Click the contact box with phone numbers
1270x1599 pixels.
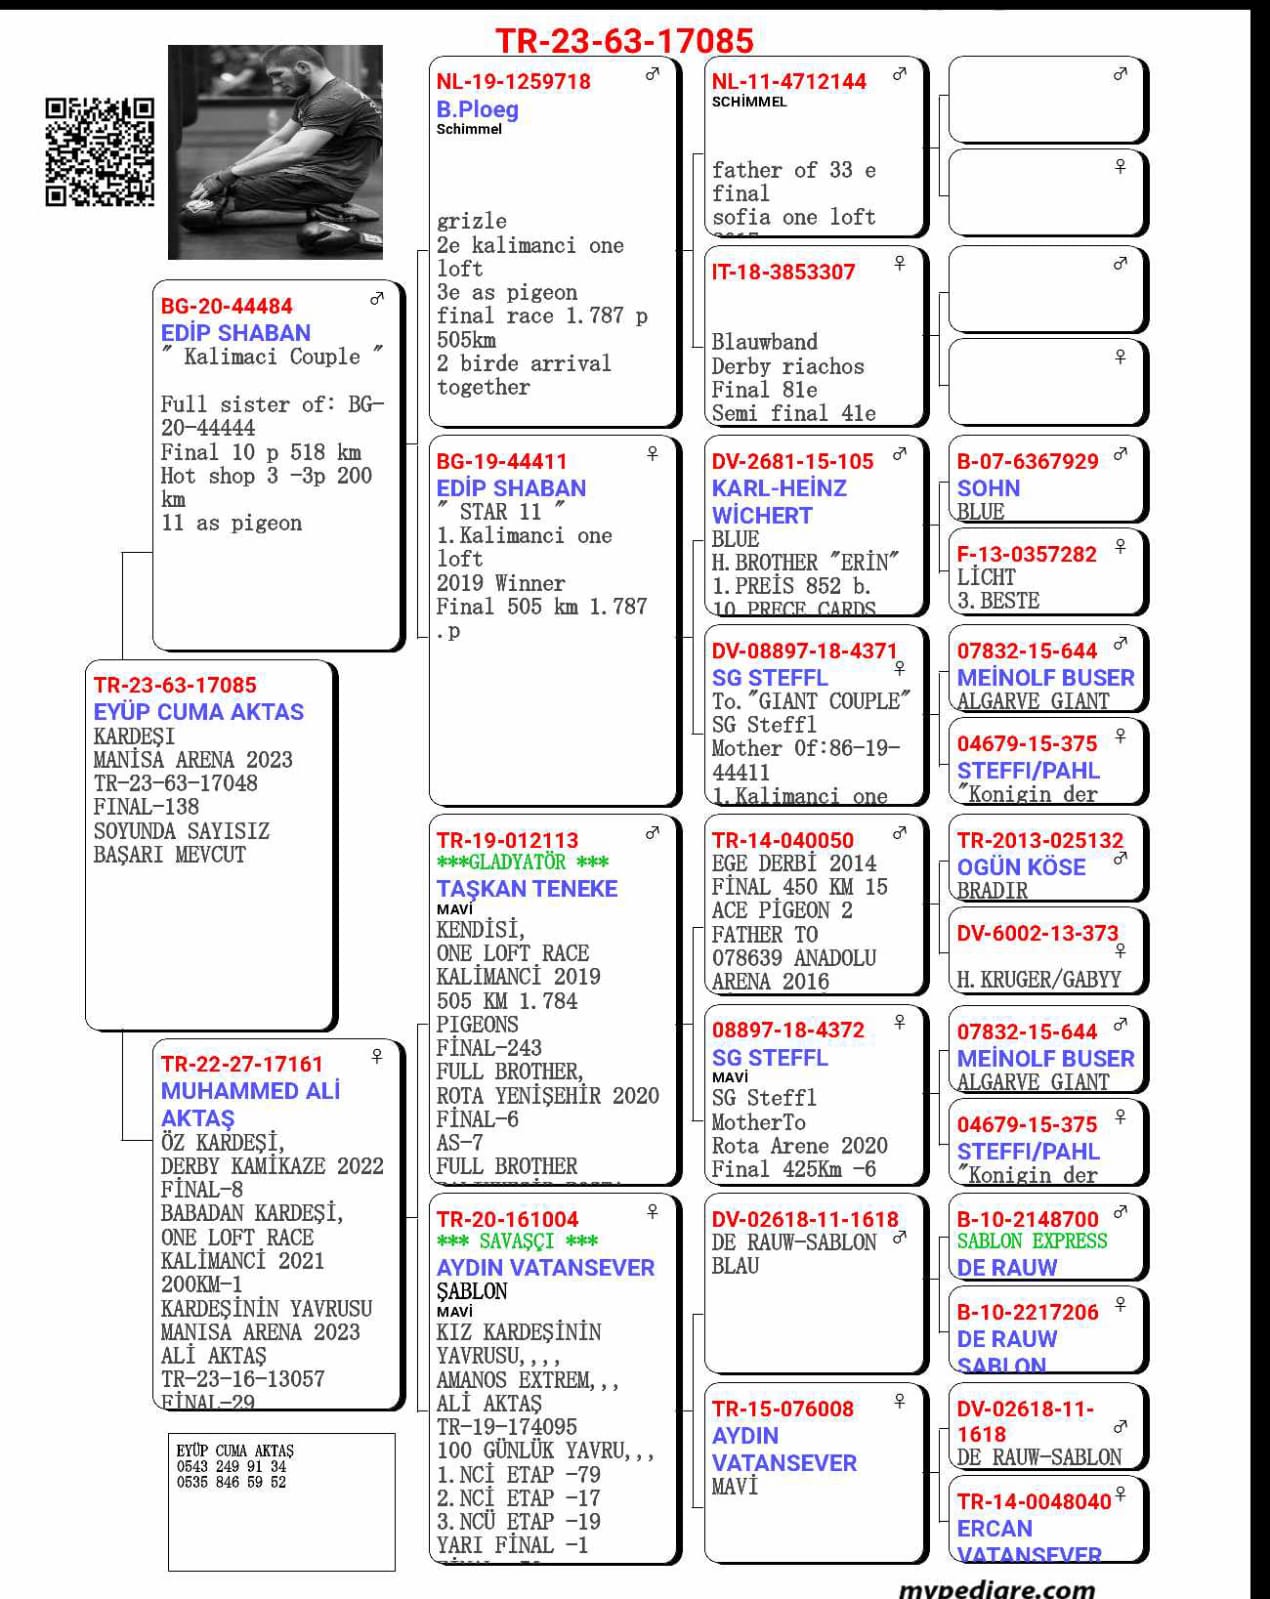[281, 1502]
